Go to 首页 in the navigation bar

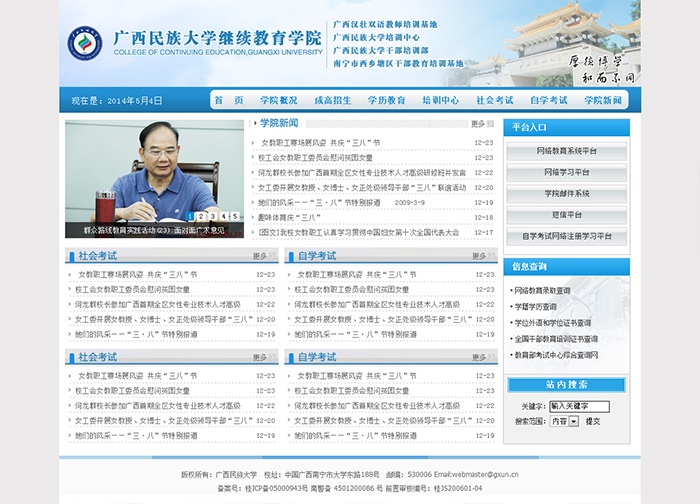coord(229,100)
